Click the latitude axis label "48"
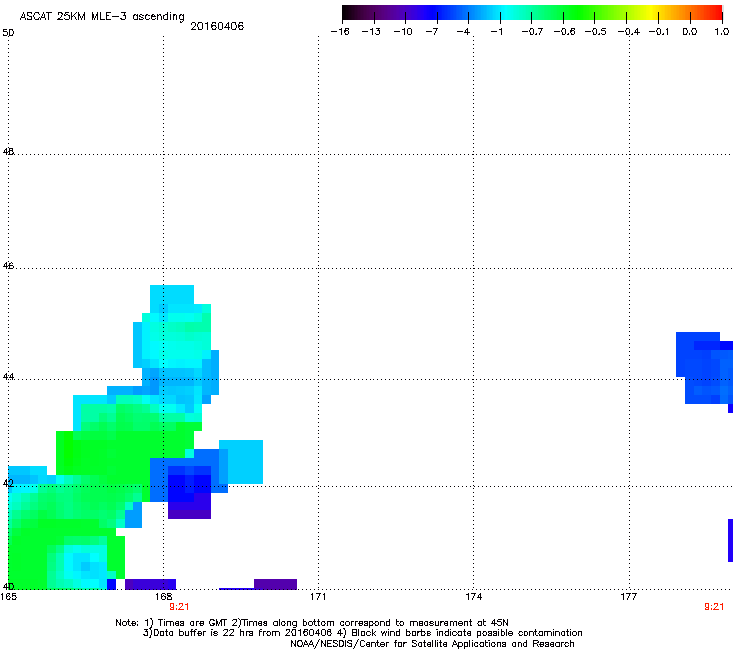Image resolution: width=740 pixels, height=650 pixels. [x=8, y=152]
